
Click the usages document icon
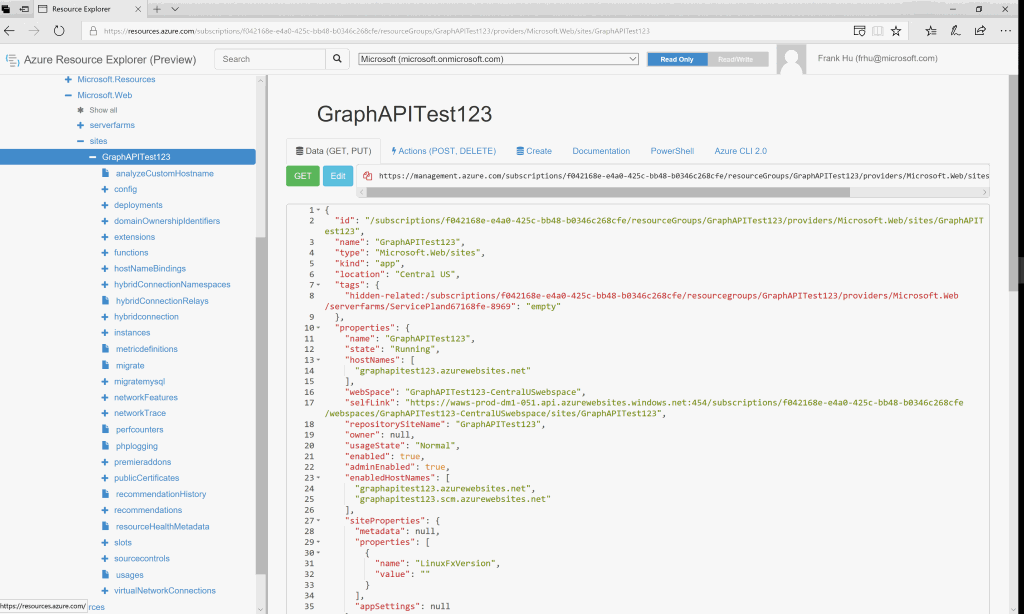point(105,574)
